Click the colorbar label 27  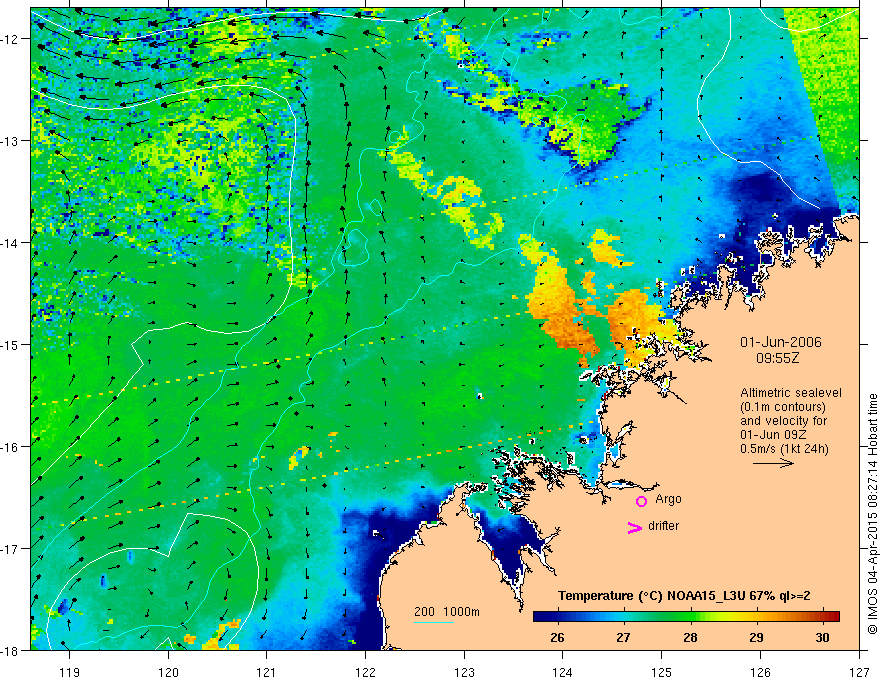point(623,637)
